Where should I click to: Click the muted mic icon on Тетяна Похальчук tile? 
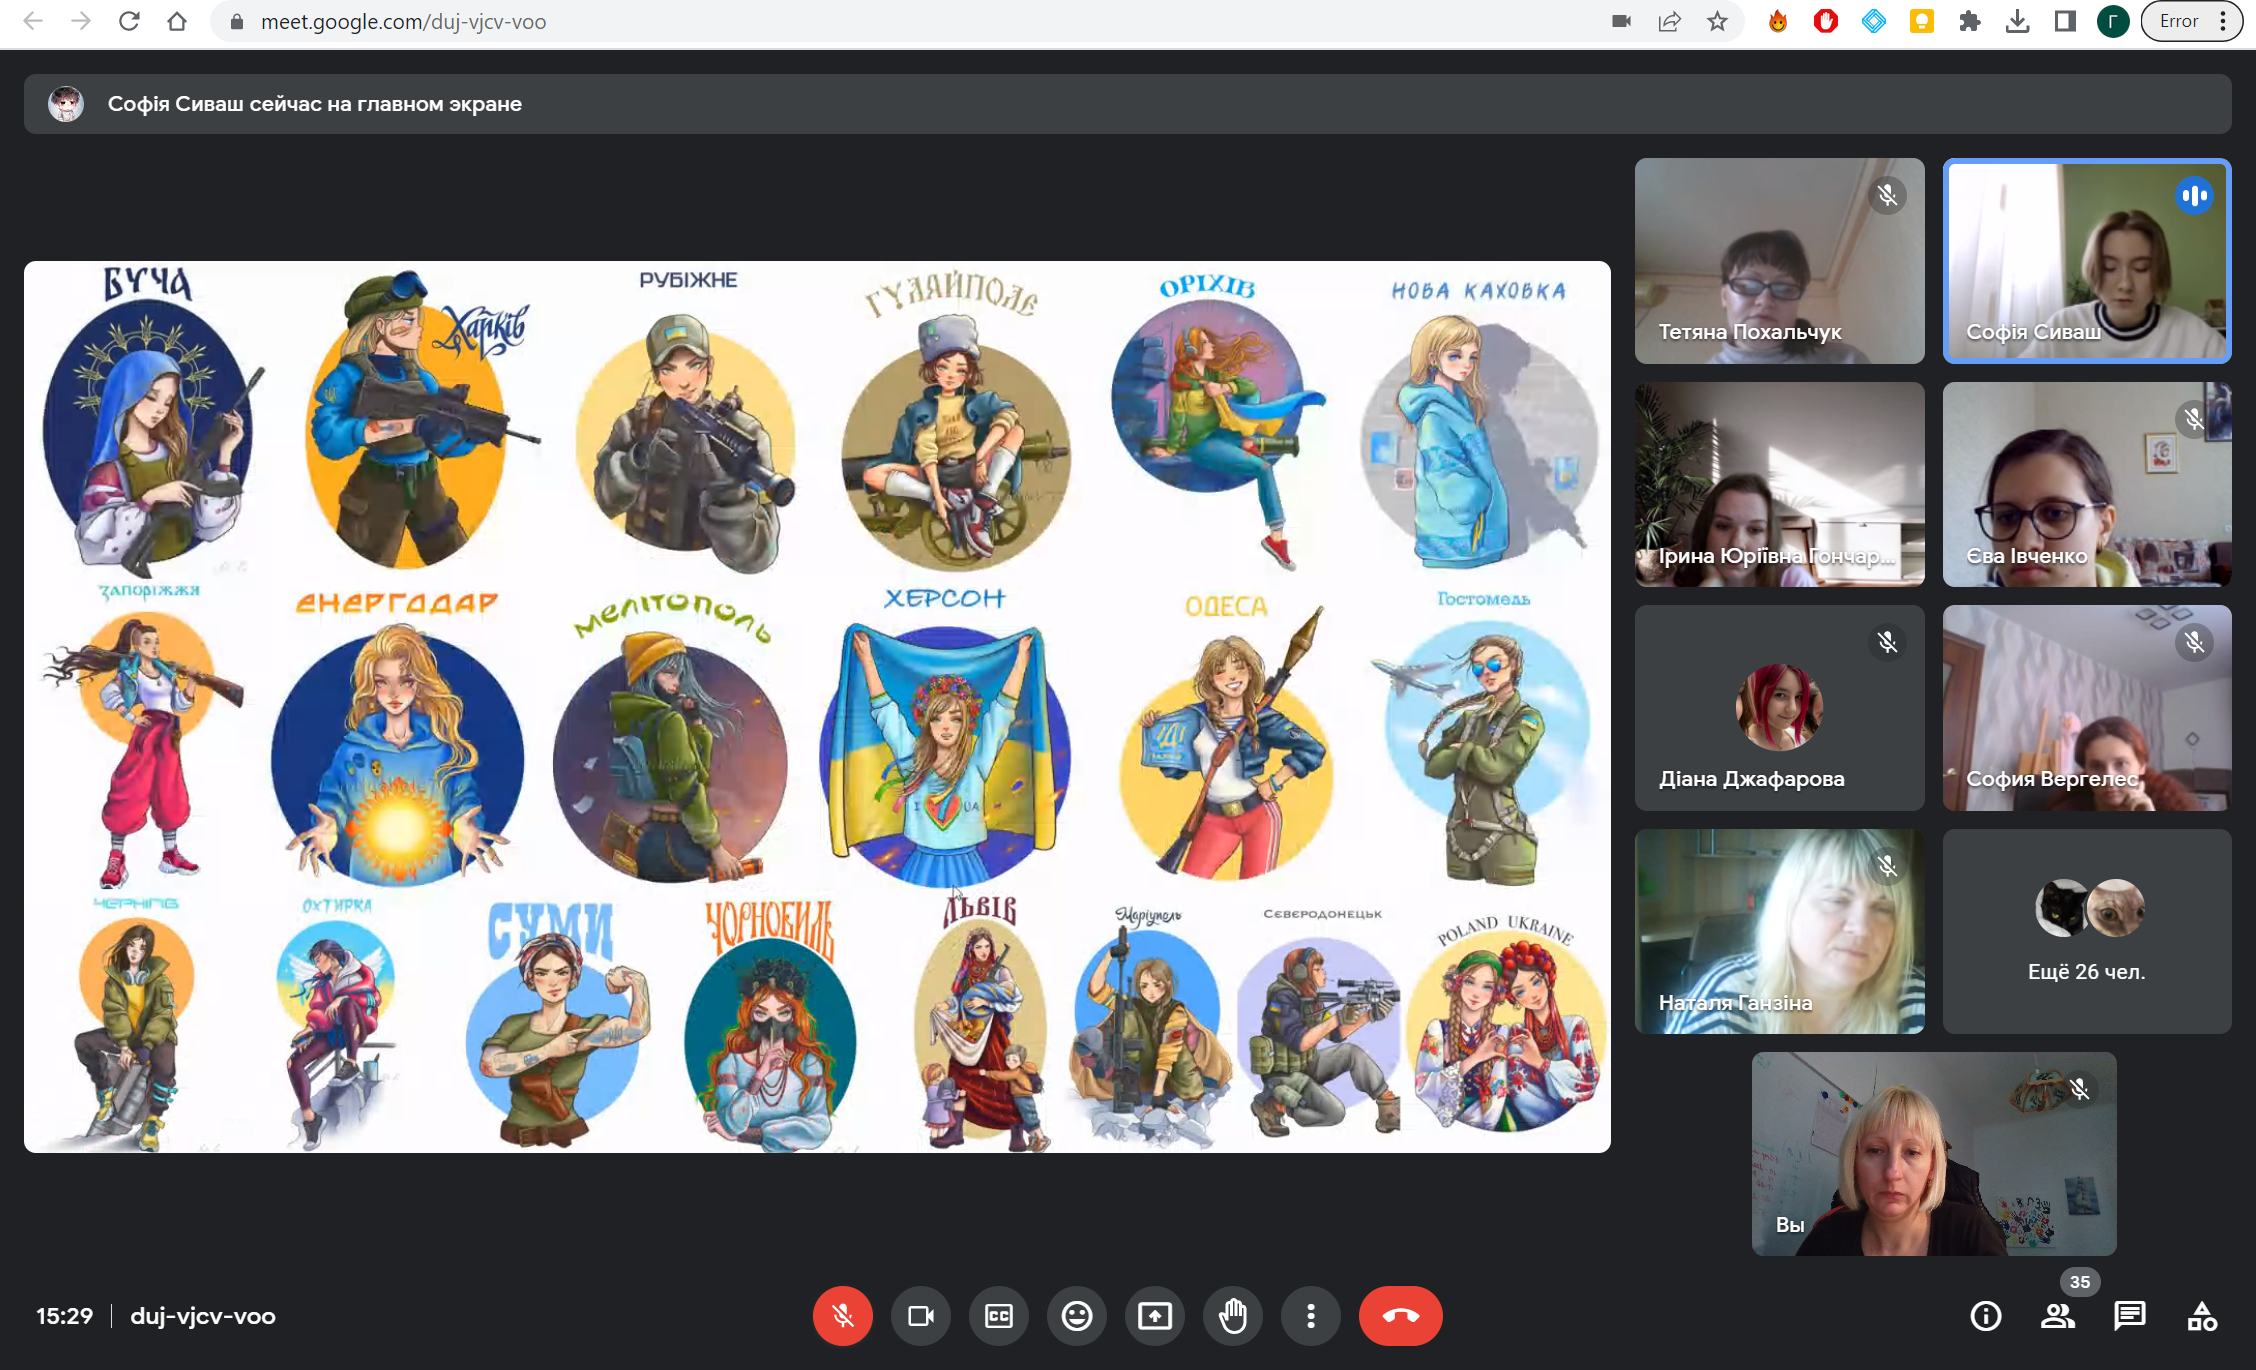tap(1887, 195)
